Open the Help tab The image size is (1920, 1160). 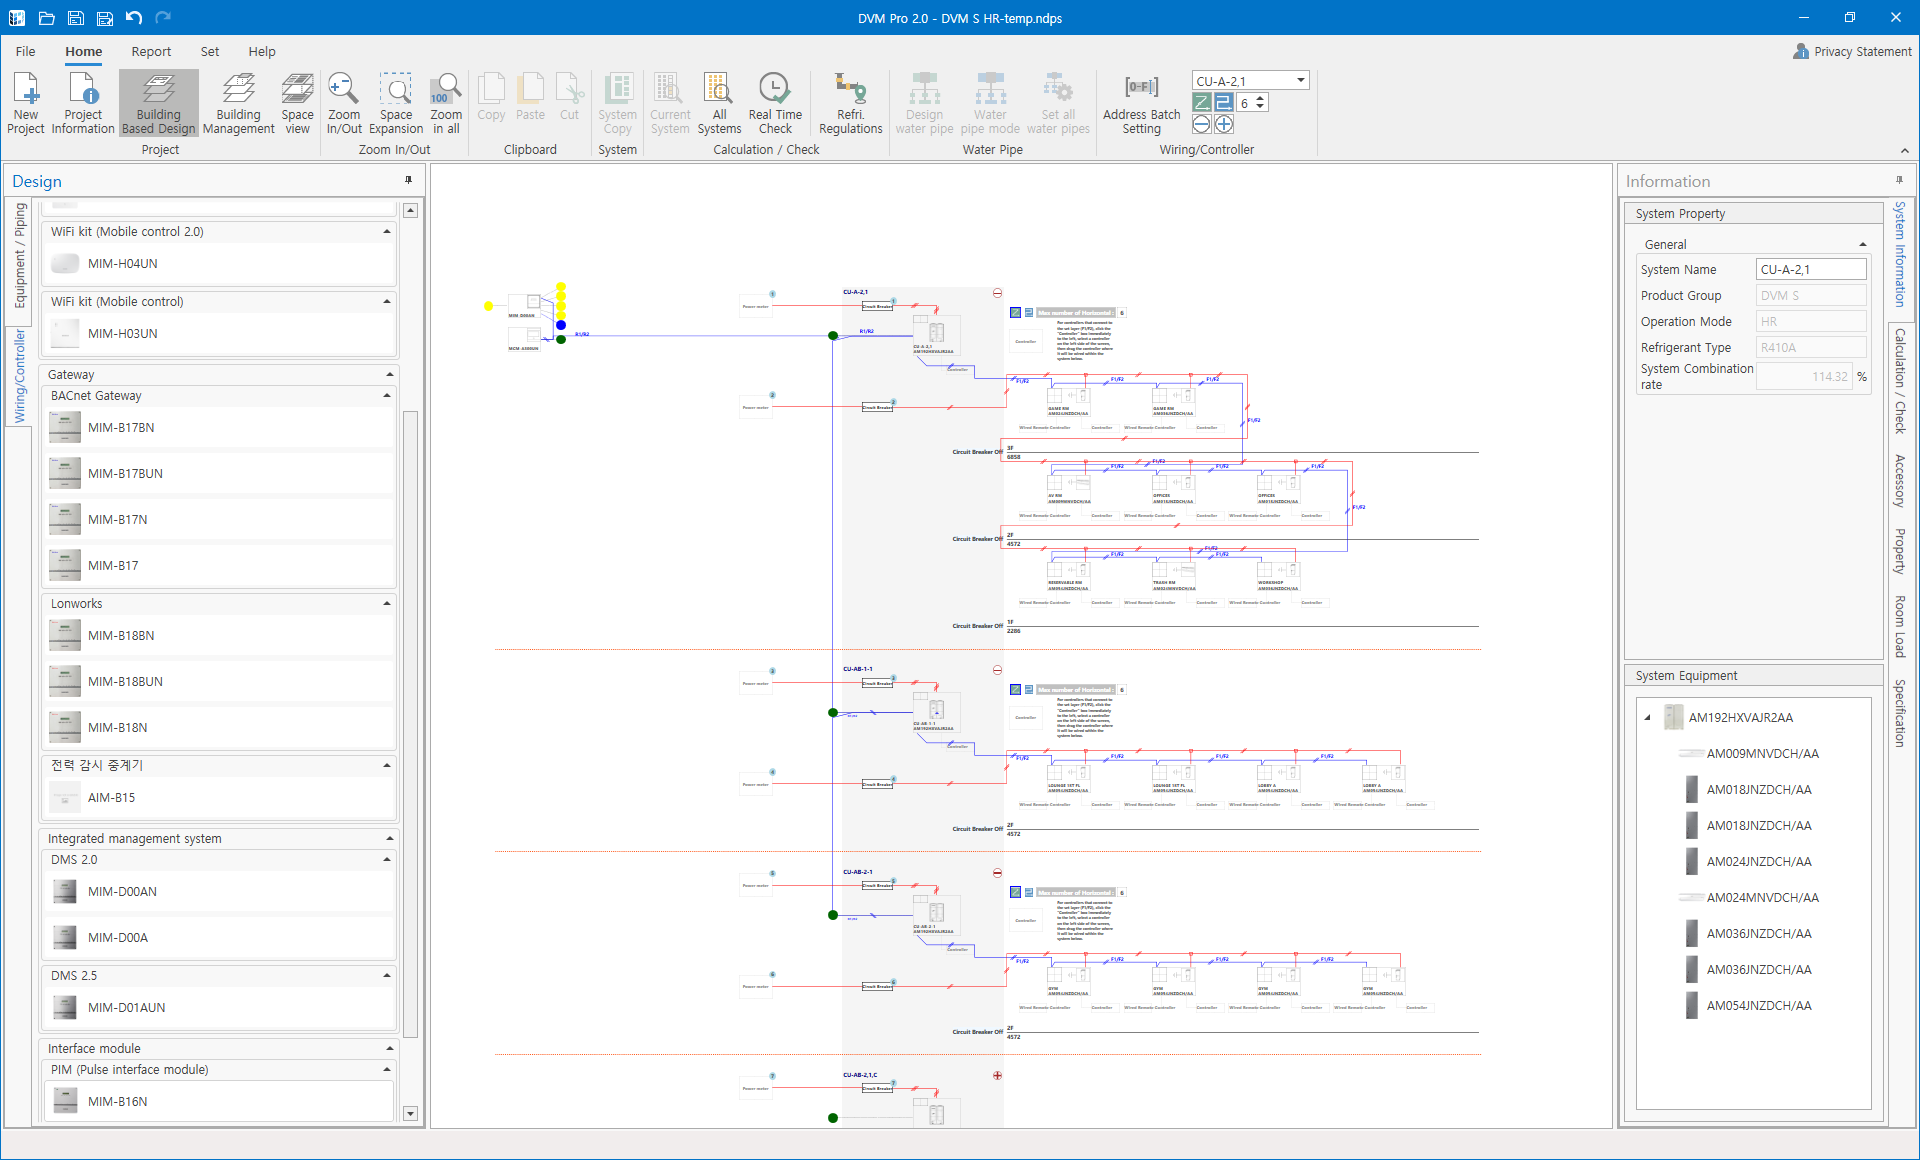tap(262, 51)
